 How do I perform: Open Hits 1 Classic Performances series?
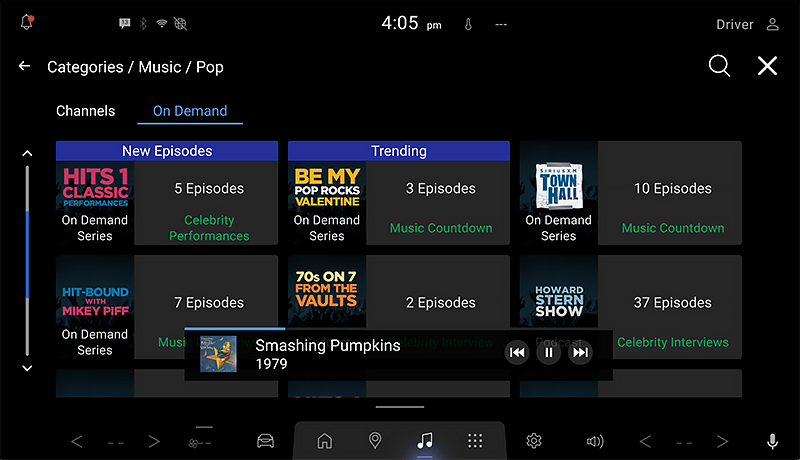click(x=95, y=203)
